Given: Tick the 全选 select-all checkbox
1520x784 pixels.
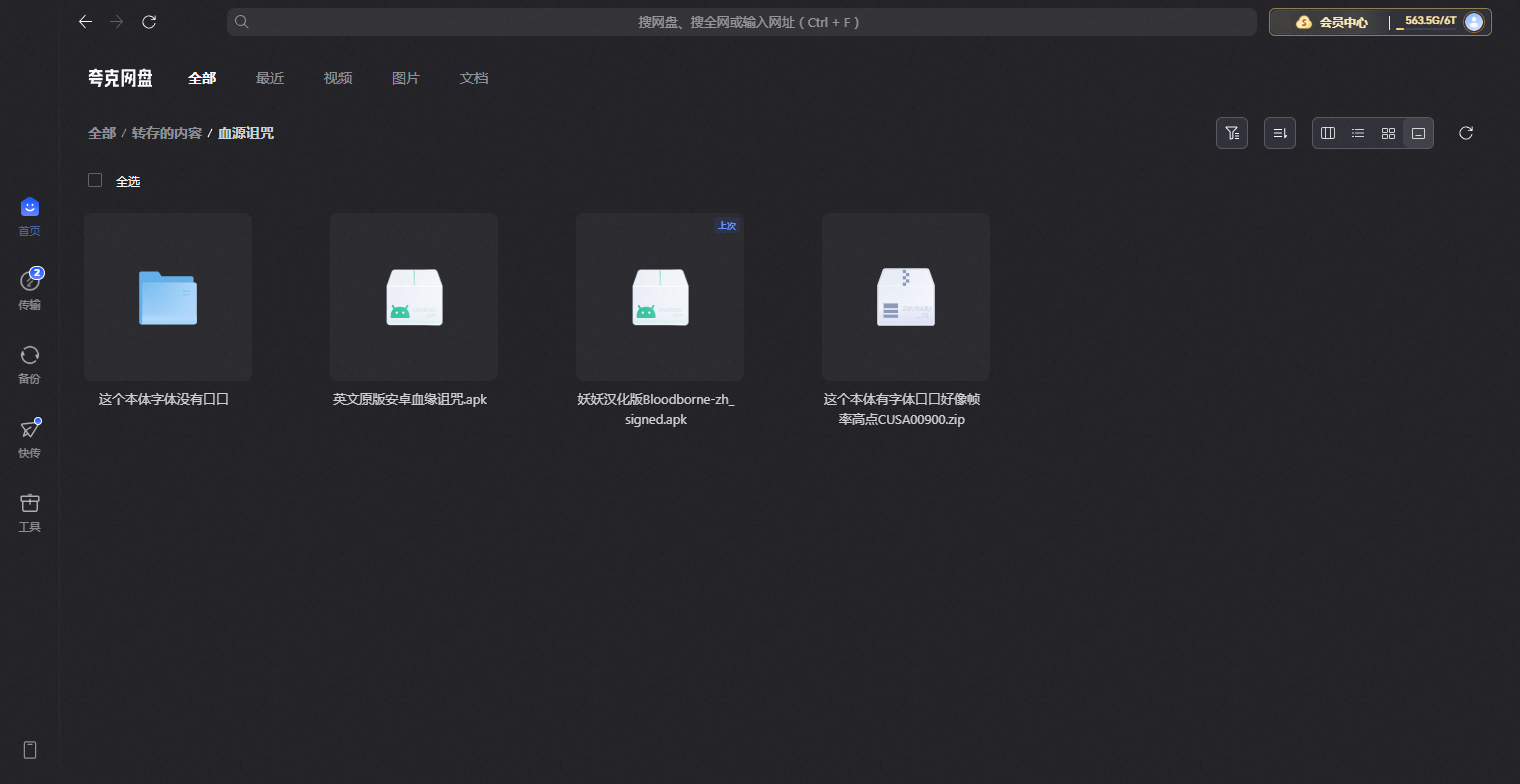Looking at the screenshot, I should coord(95,180).
